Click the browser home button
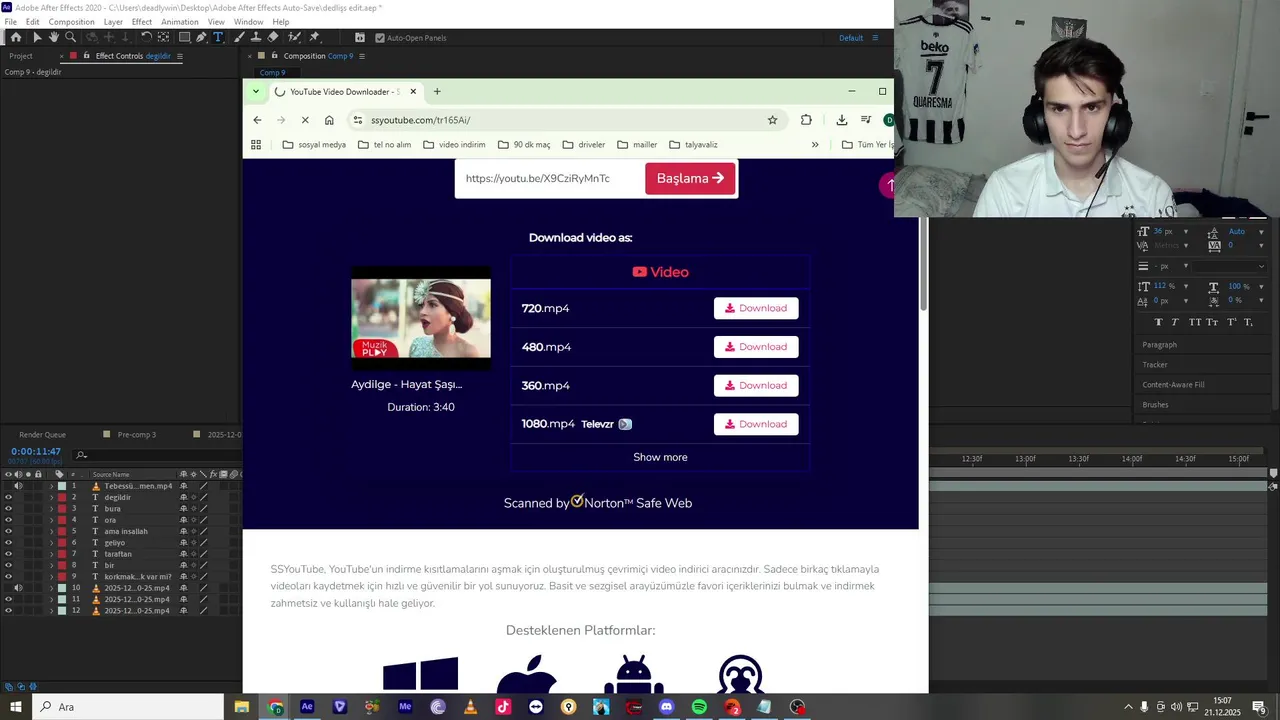Screen dimensions: 1280x720 pos(329,120)
